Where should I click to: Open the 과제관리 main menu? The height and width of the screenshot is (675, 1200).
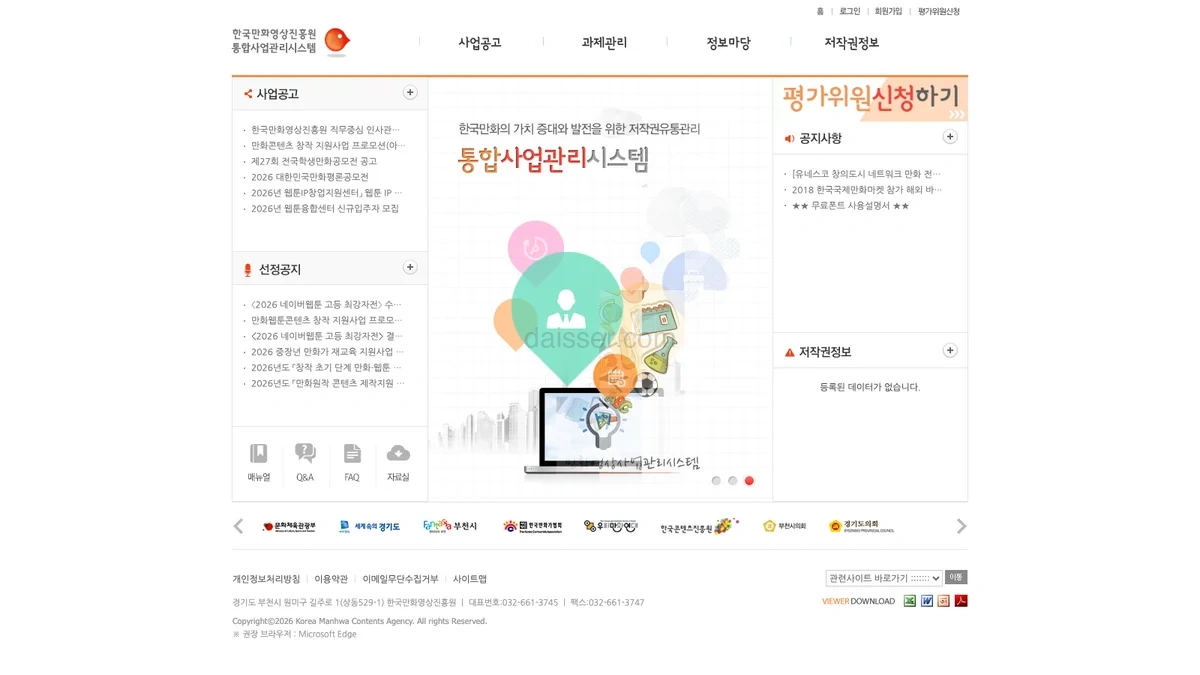(x=604, y=43)
